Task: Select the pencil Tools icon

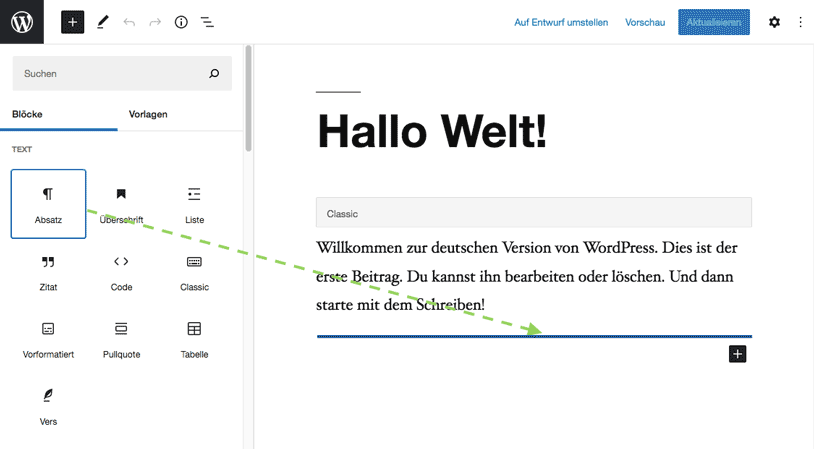Action: tap(103, 22)
